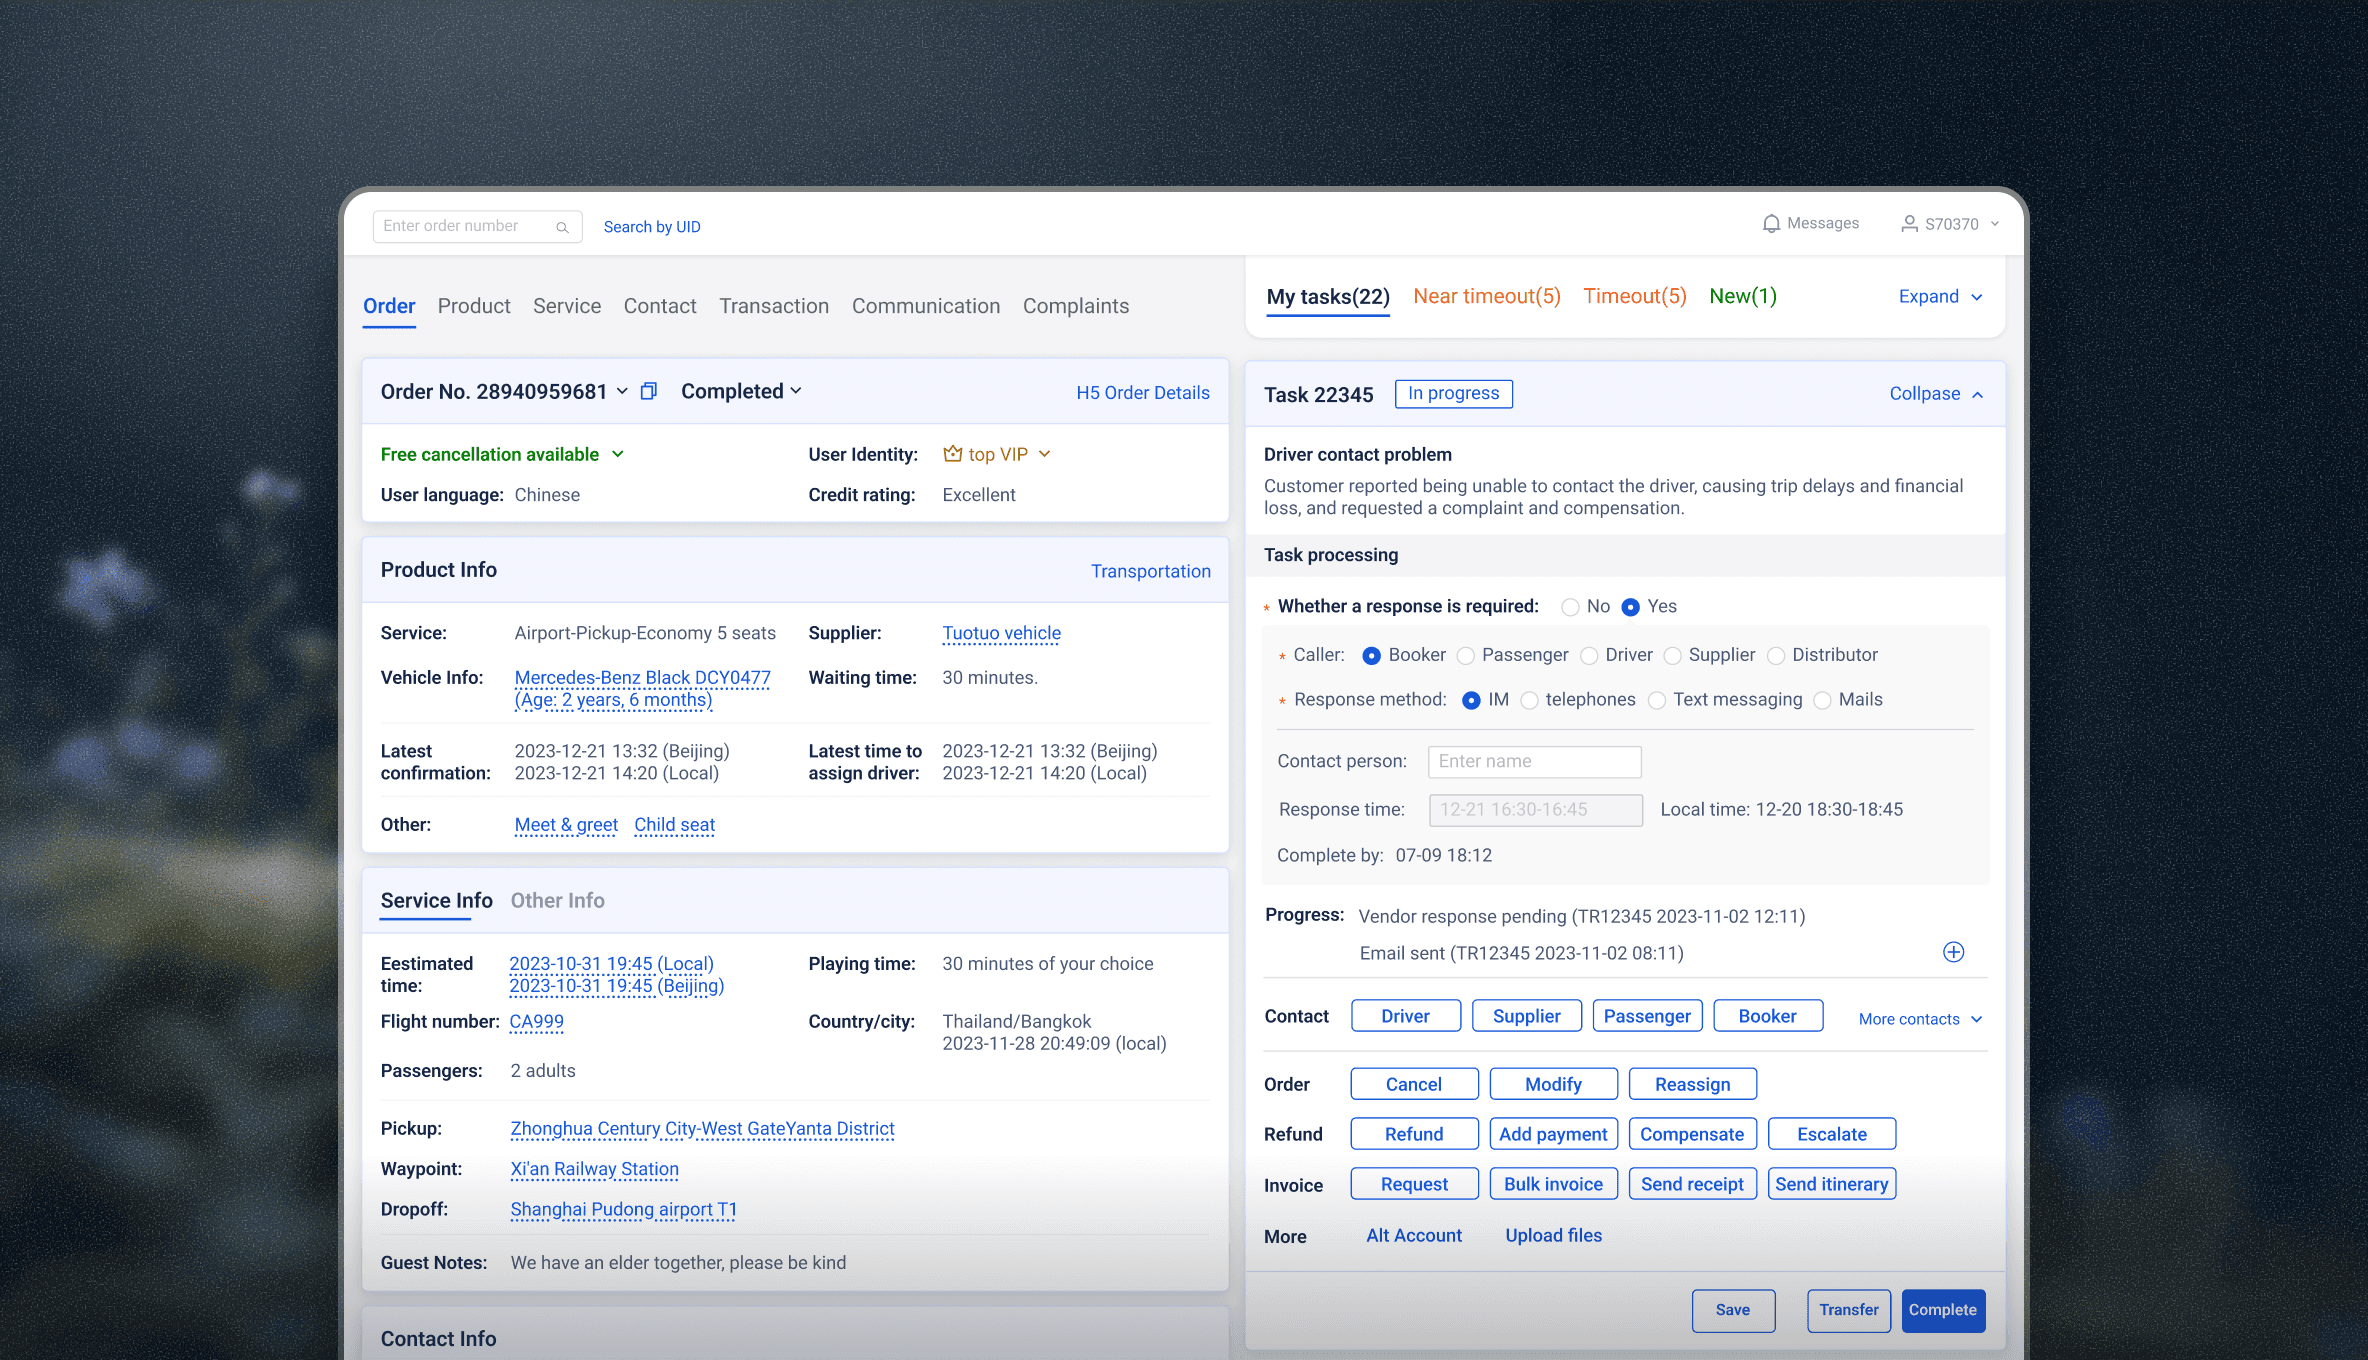Choose Supplier as caller
The width and height of the screenshot is (2368, 1360).
click(x=1672, y=656)
